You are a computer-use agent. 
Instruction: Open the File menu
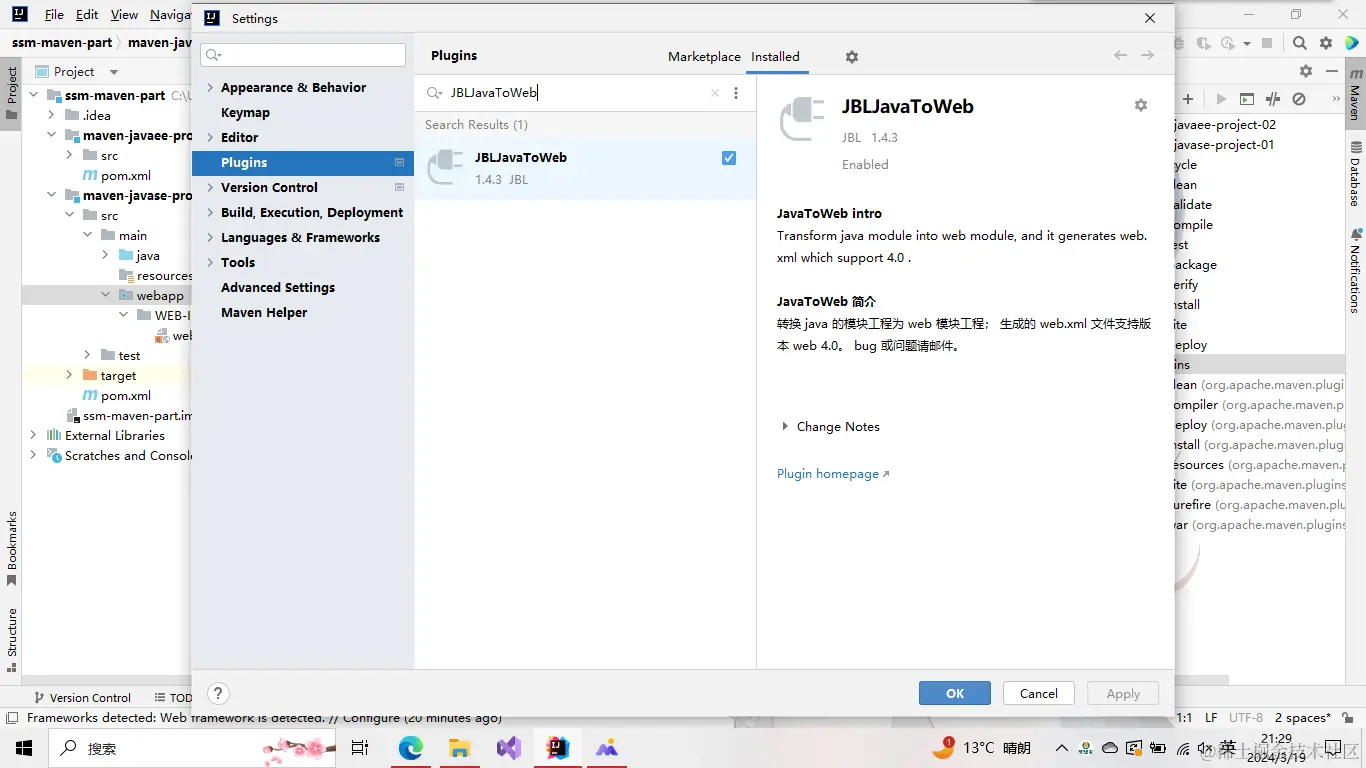pos(54,15)
